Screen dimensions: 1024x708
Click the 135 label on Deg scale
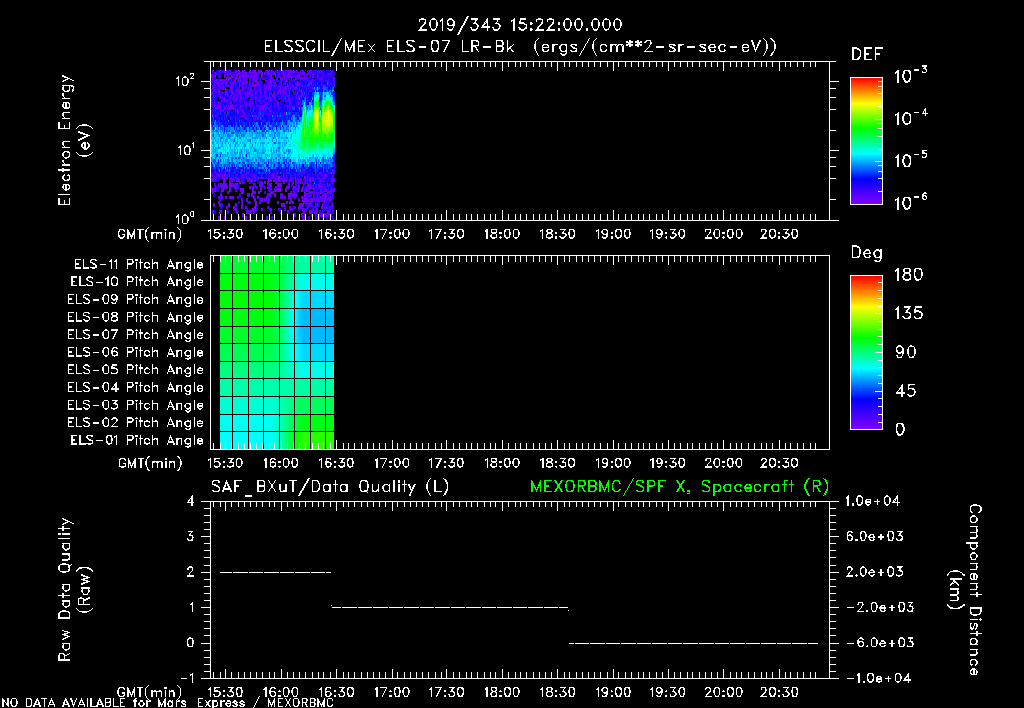click(x=908, y=314)
